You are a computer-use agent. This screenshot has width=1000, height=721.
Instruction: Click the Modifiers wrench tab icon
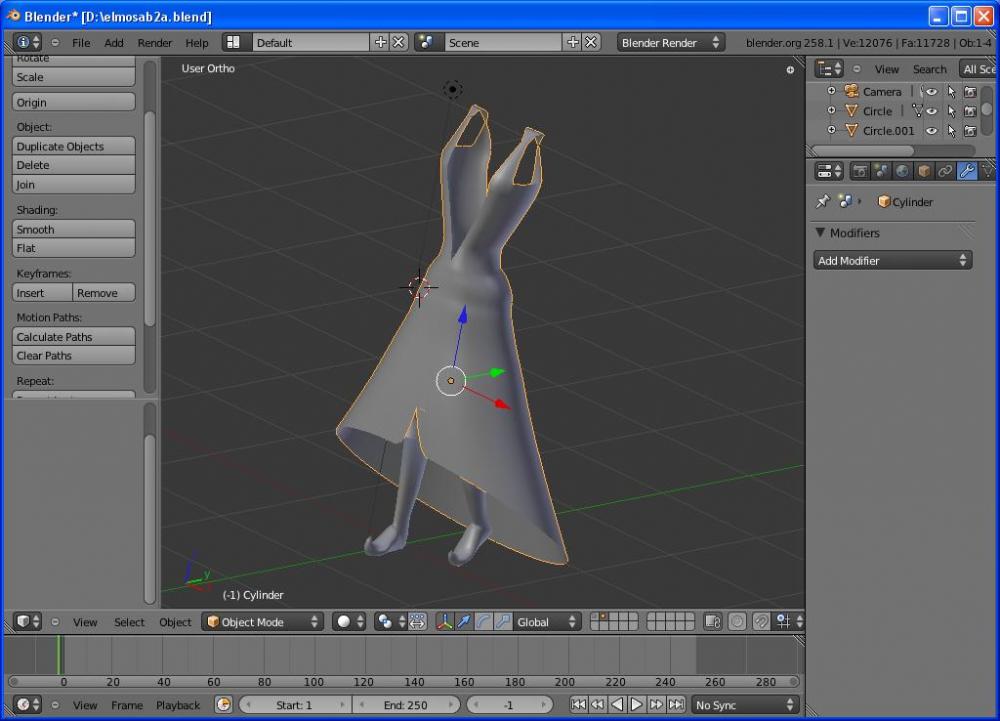[x=966, y=171]
